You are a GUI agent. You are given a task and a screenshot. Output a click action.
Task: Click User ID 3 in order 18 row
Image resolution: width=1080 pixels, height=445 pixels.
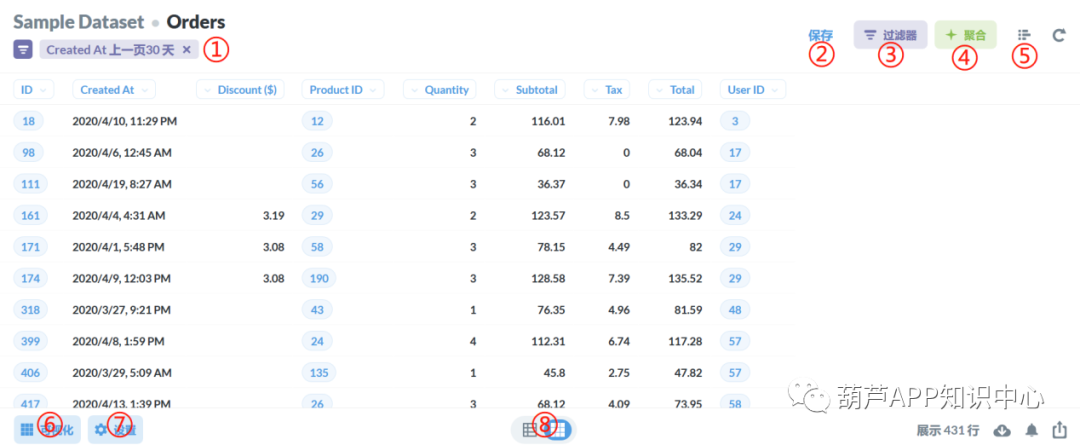(735, 121)
